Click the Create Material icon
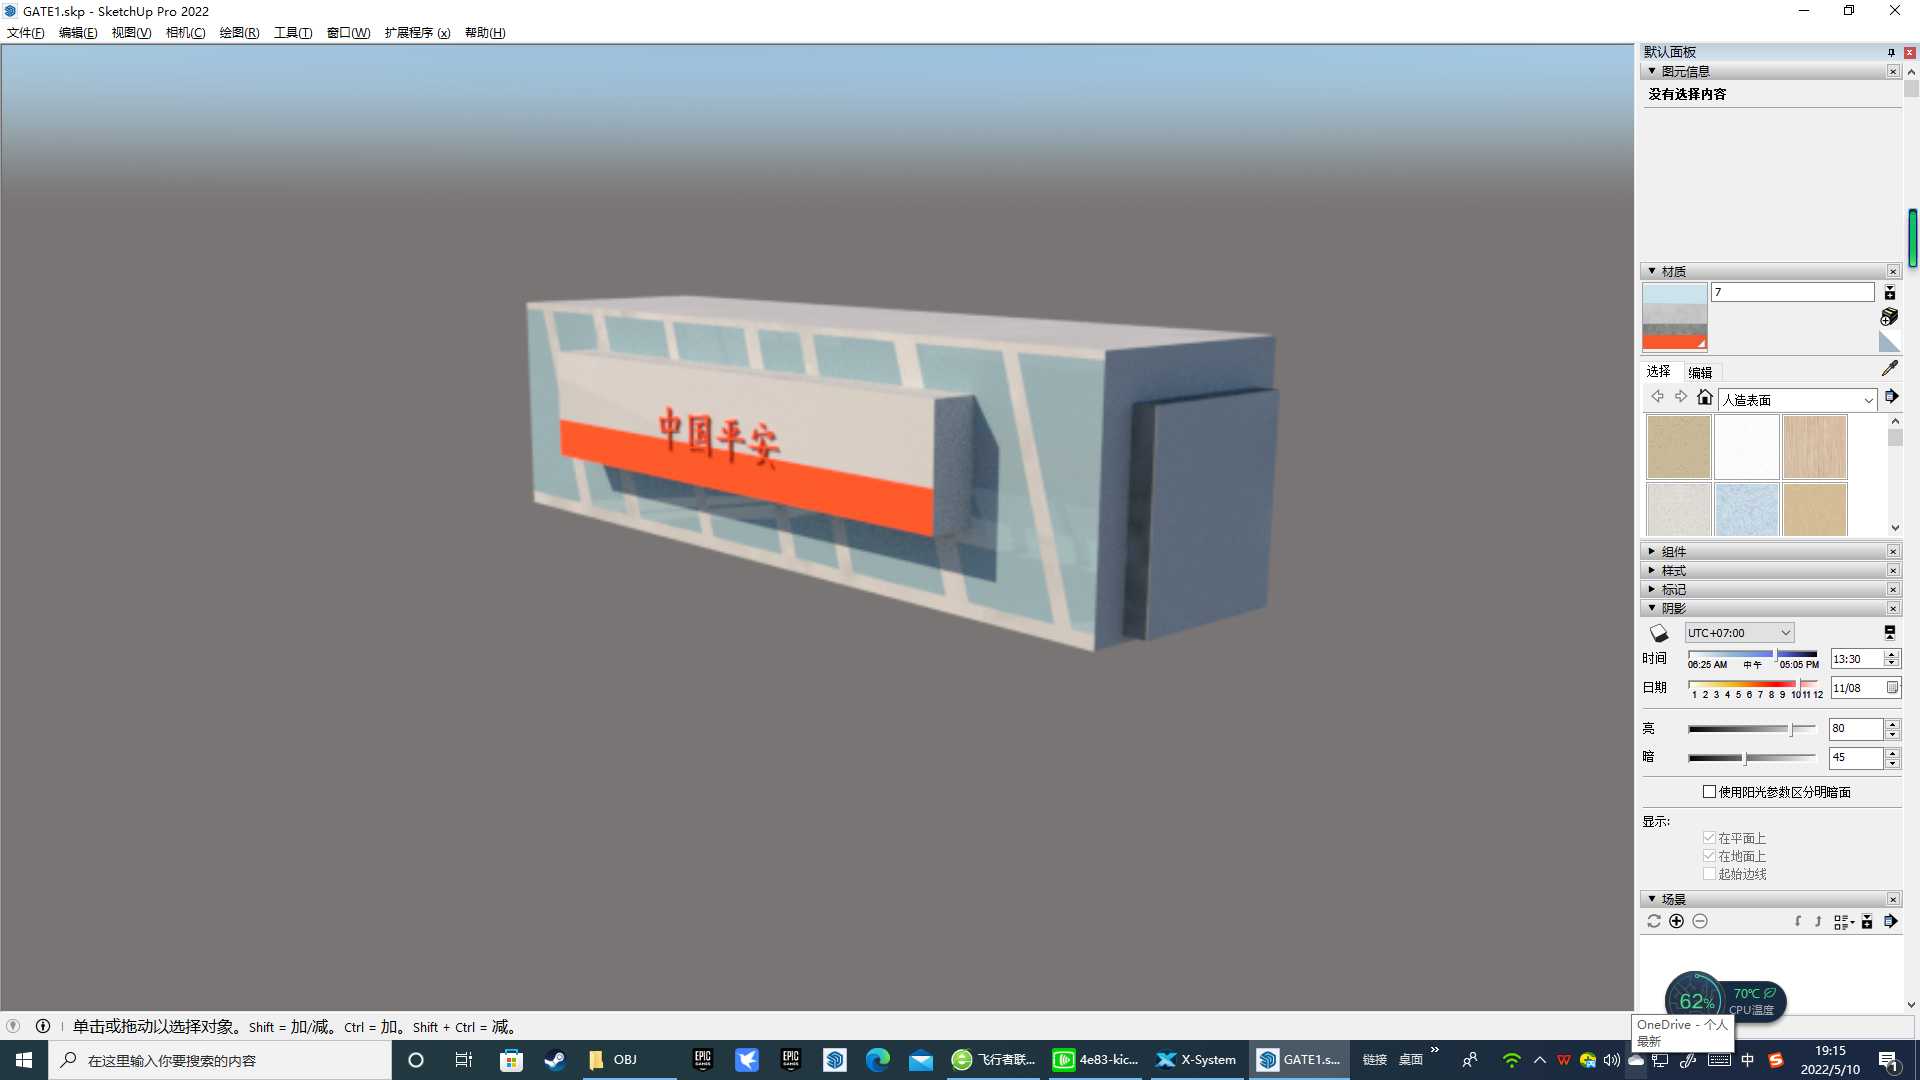Screen dimensions: 1920x1080 pyautogui.click(x=1889, y=317)
